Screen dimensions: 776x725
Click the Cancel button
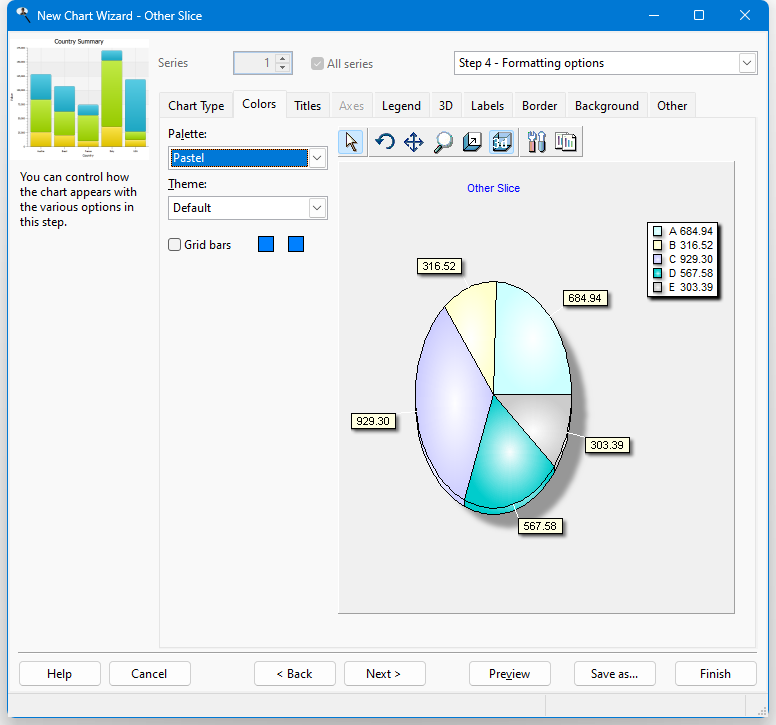(149, 674)
